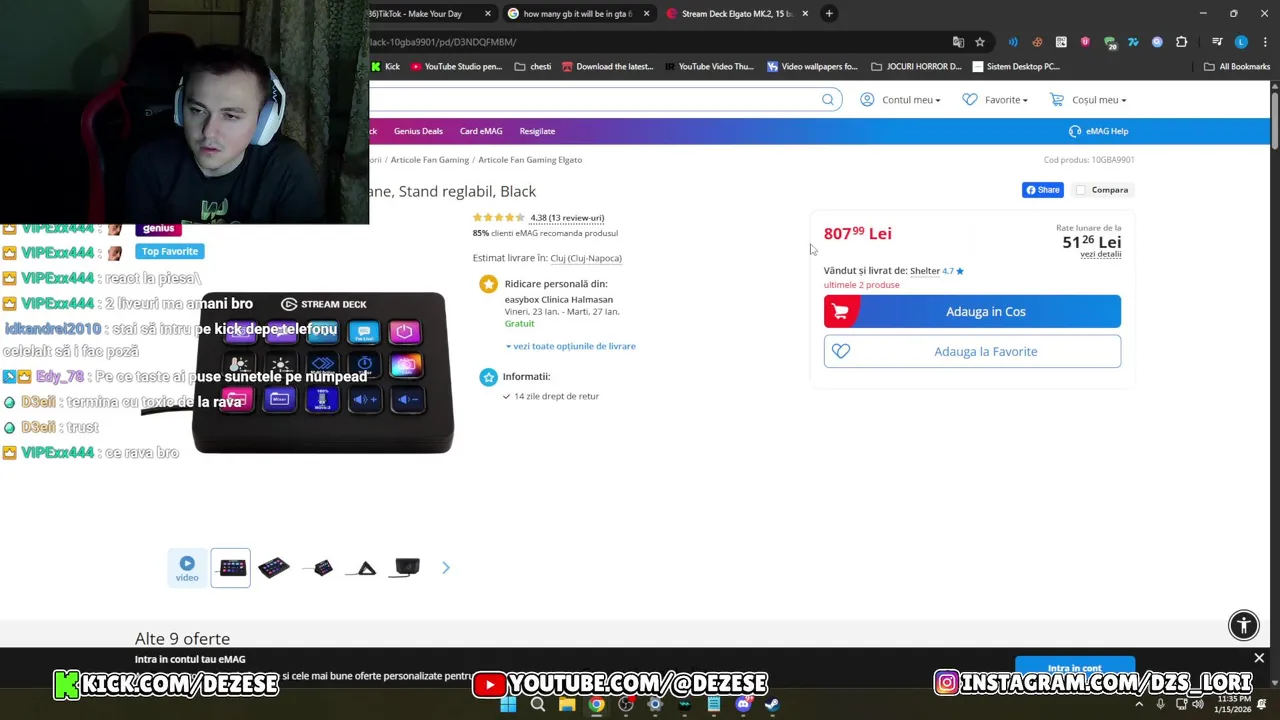The height and width of the screenshot is (720, 1280).
Task: Open the Shelter seller link
Action: pyautogui.click(x=925, y=271)
